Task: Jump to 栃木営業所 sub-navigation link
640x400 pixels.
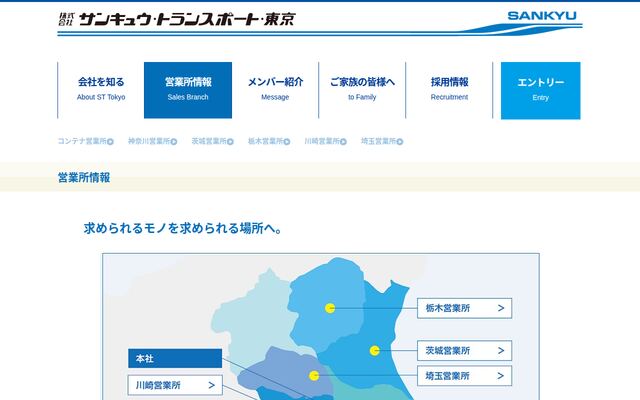Action: point(269,141)
